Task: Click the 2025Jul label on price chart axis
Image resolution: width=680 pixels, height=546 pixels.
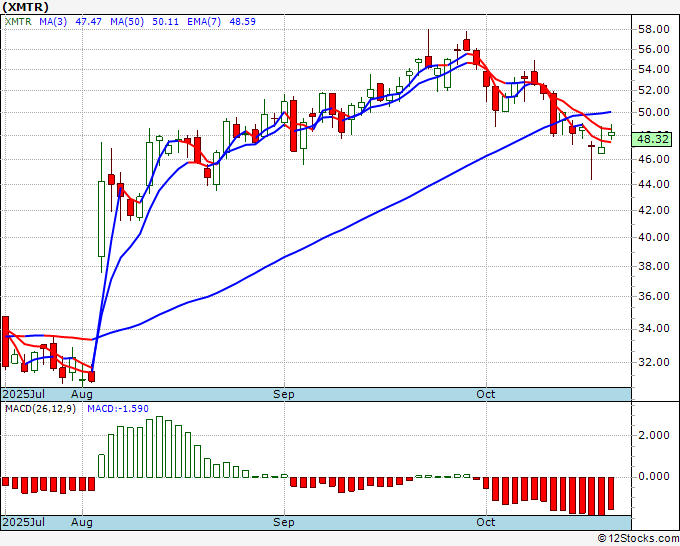Action: pyautogui.click(x=24, y=394)
